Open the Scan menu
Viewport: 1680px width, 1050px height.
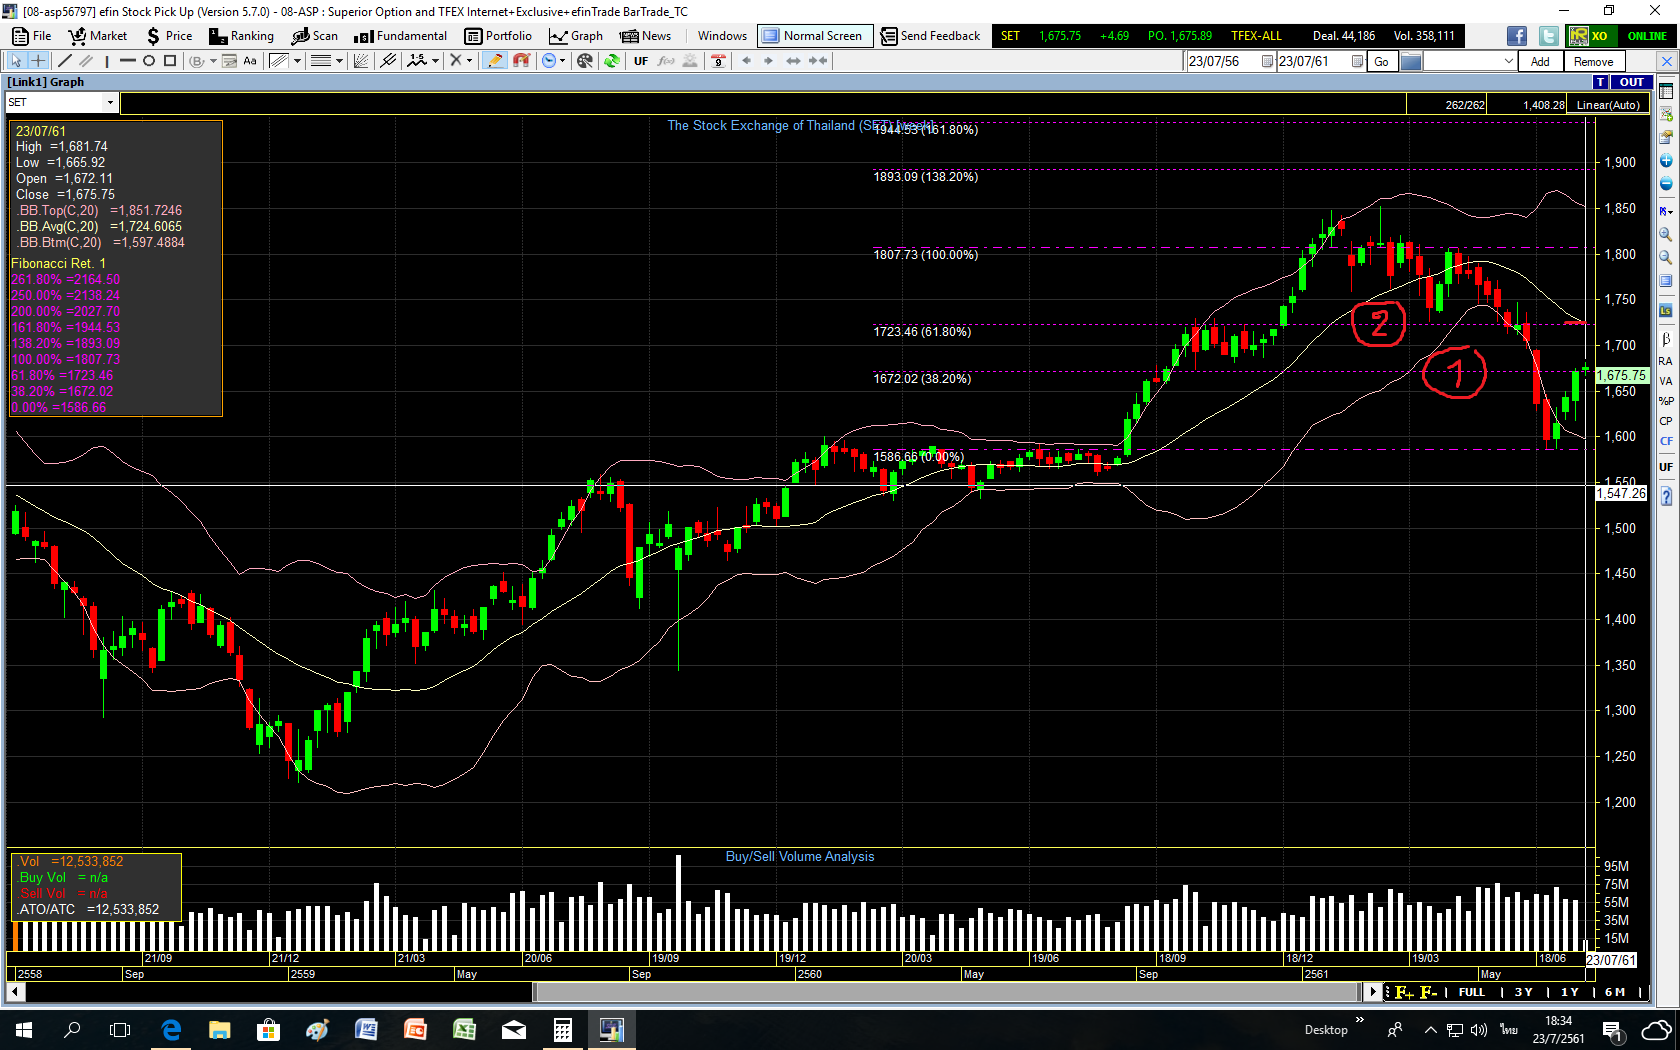tap(315, 36)
